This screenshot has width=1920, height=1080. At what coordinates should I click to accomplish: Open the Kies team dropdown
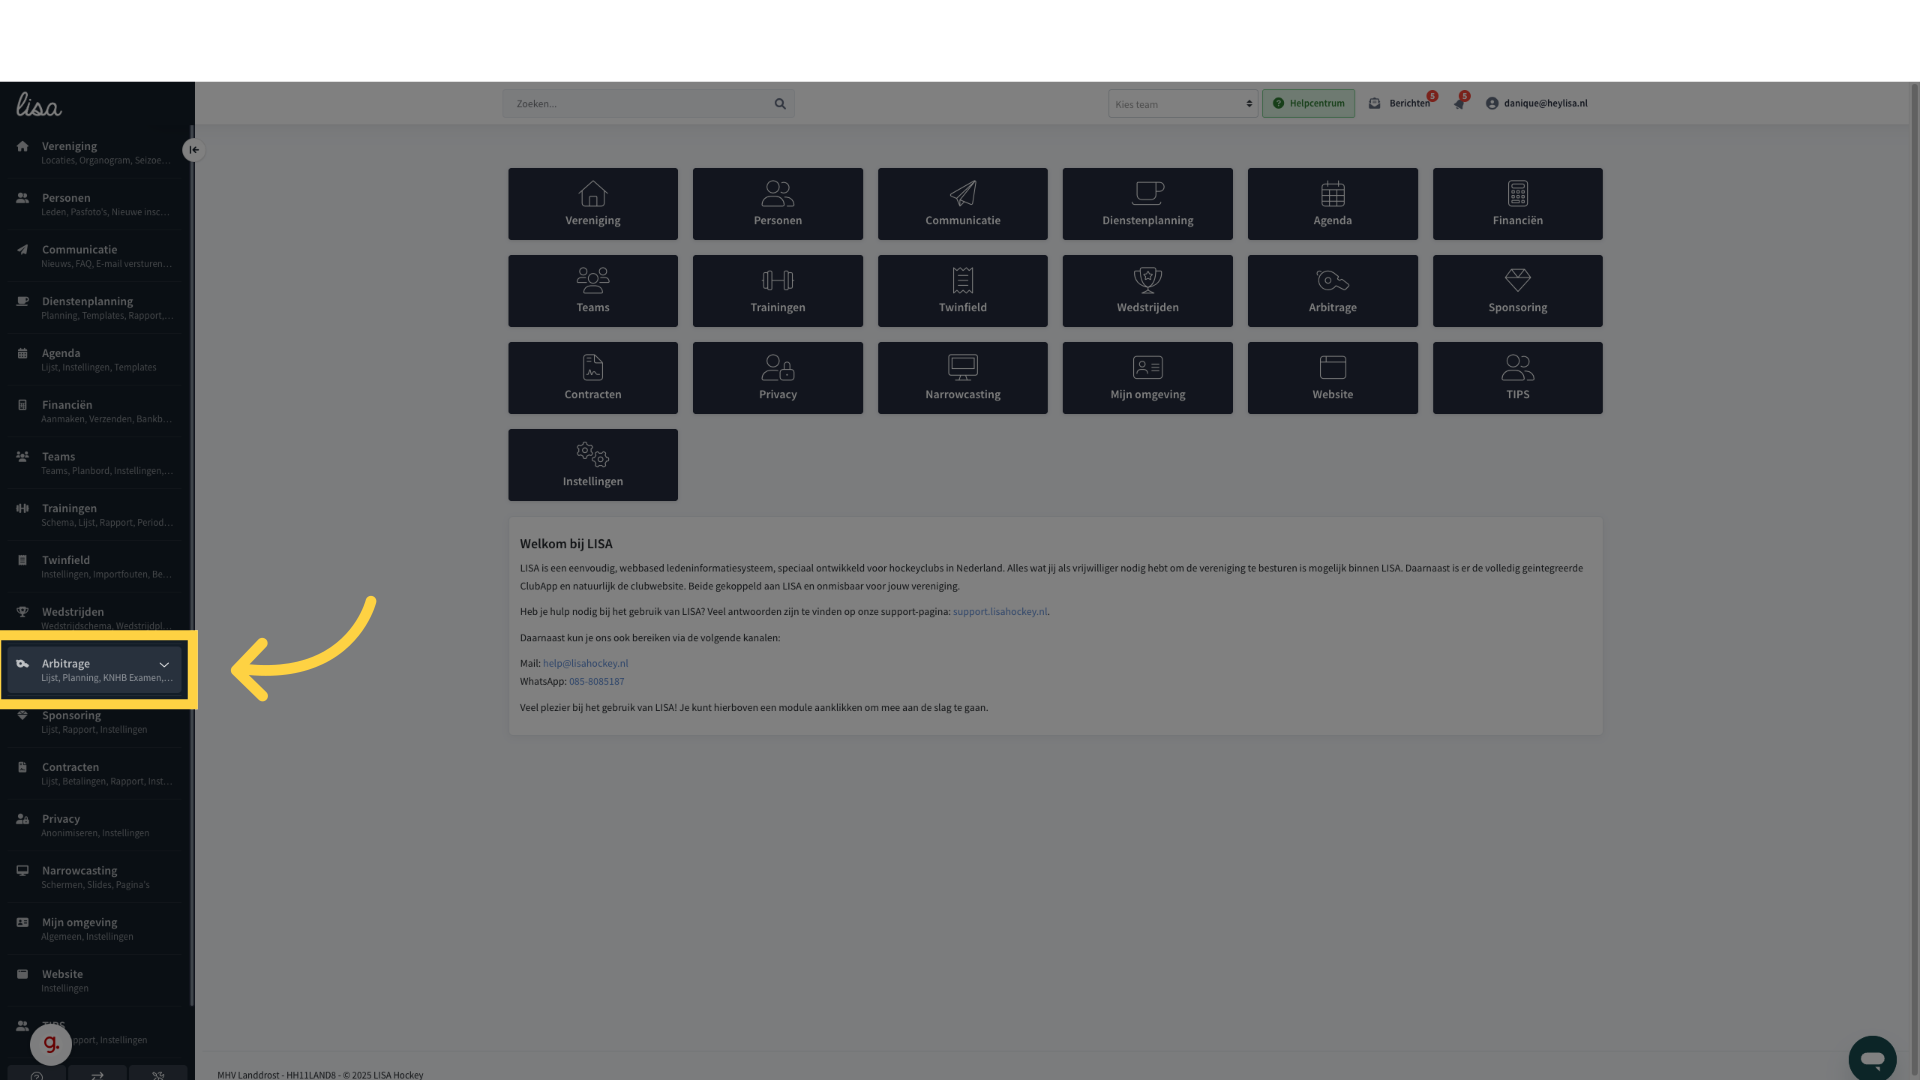[1183, 104]
